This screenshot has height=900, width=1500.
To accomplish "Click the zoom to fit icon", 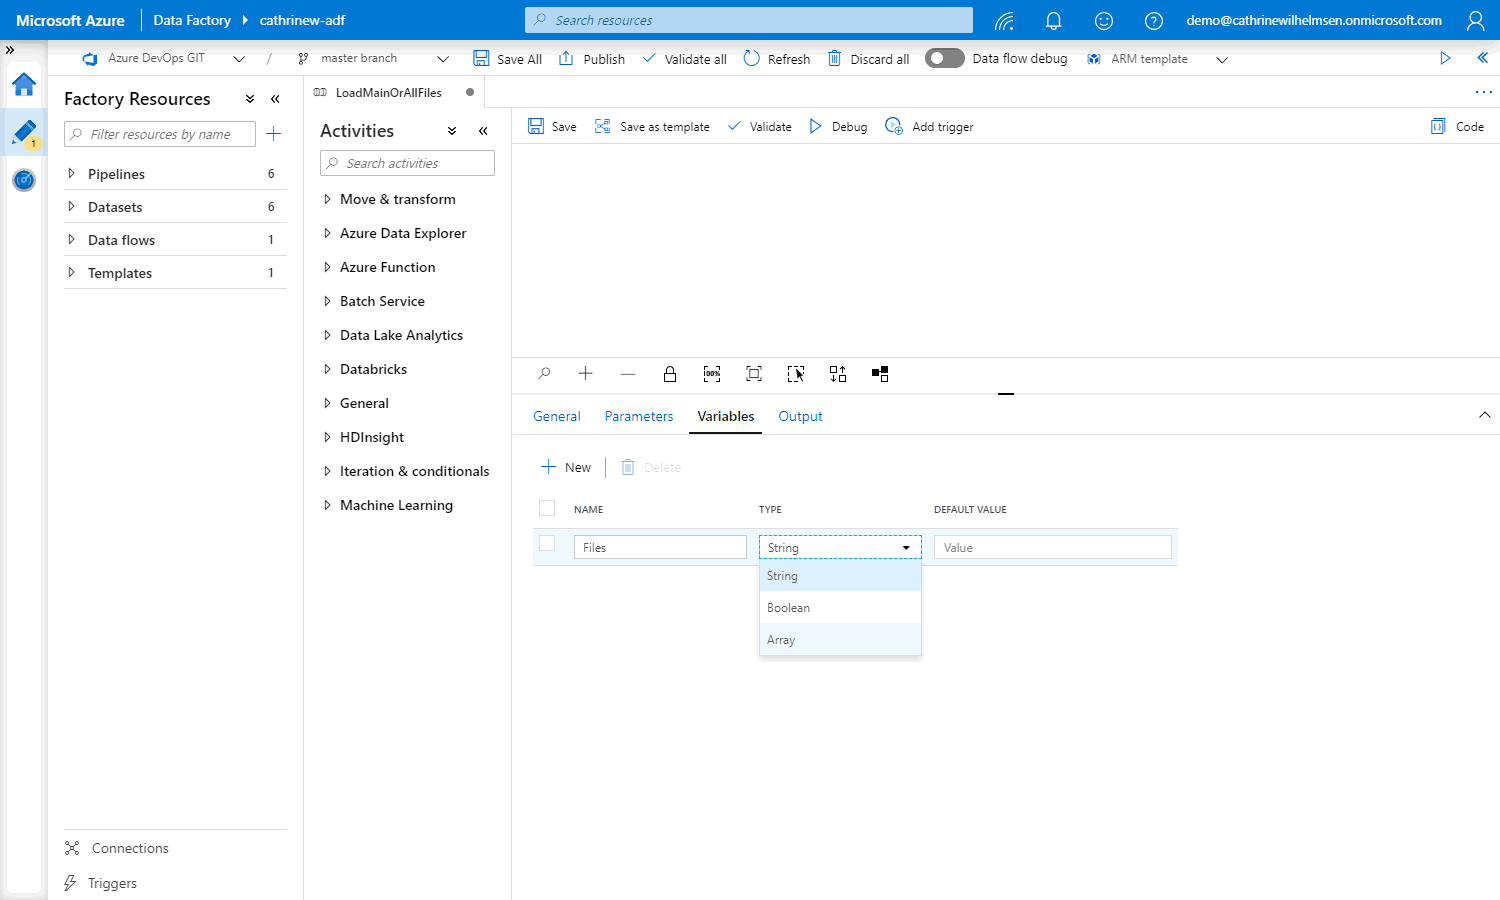I will click(x=754, y=374).
